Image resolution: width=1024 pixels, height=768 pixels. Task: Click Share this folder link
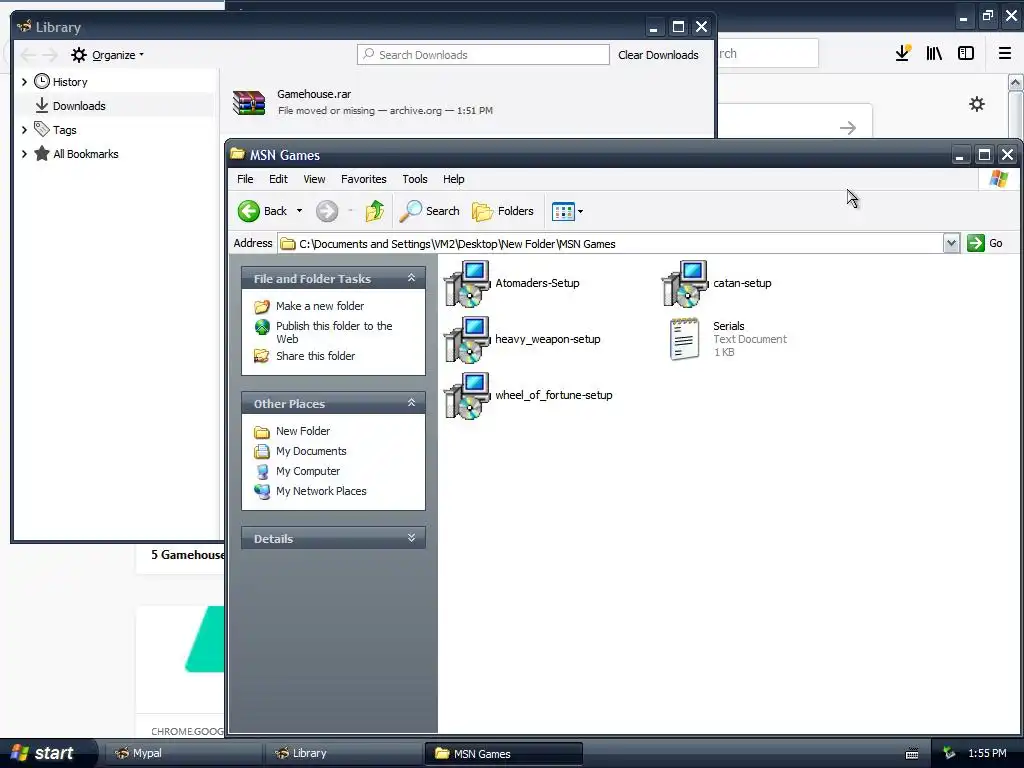coord(315,356)
